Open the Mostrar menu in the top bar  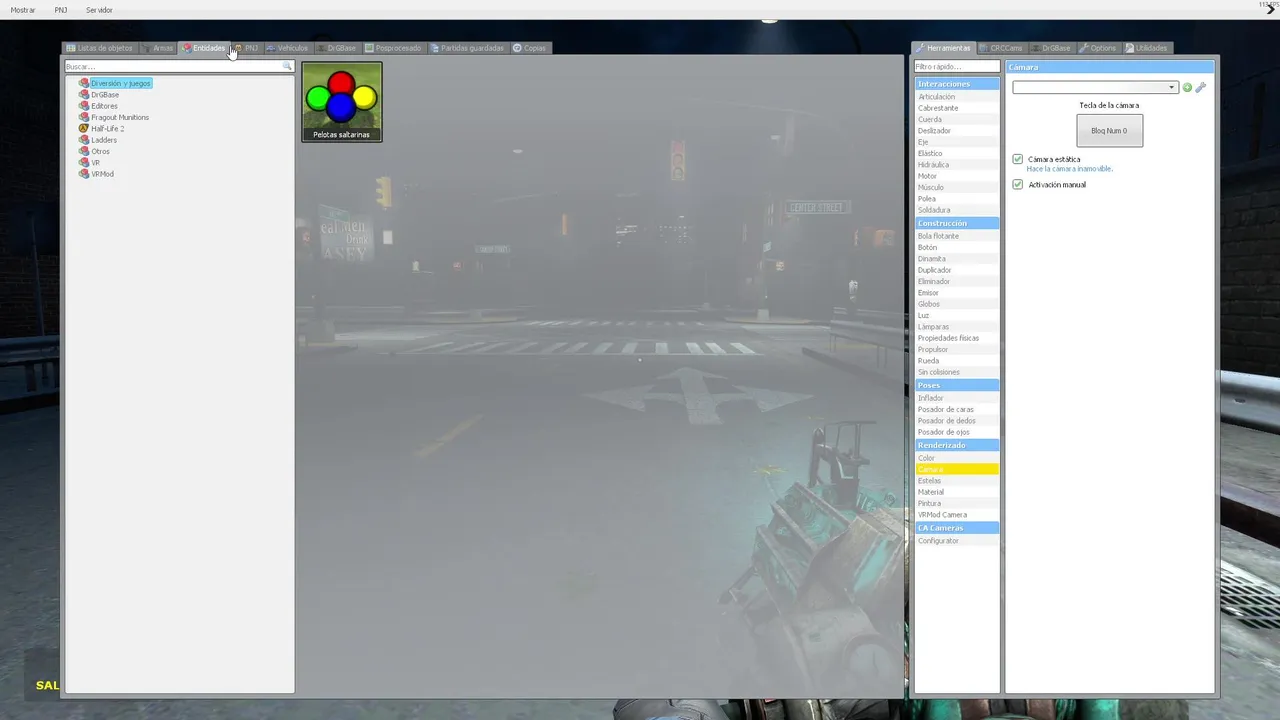pos(23,10)
